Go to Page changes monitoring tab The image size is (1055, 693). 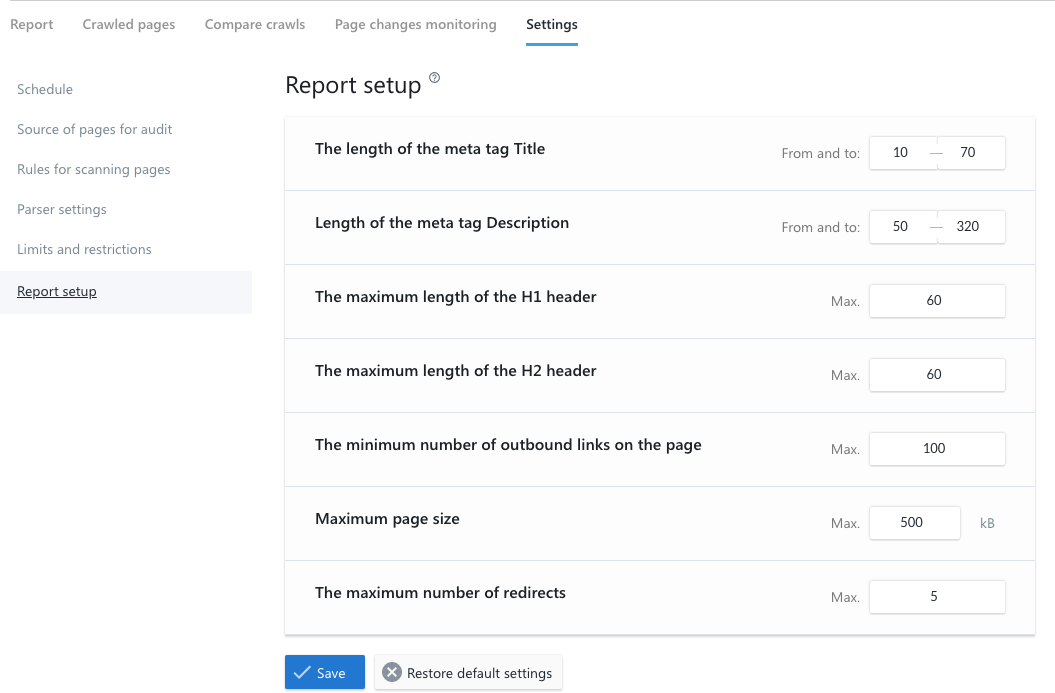[x=415, y=24]
